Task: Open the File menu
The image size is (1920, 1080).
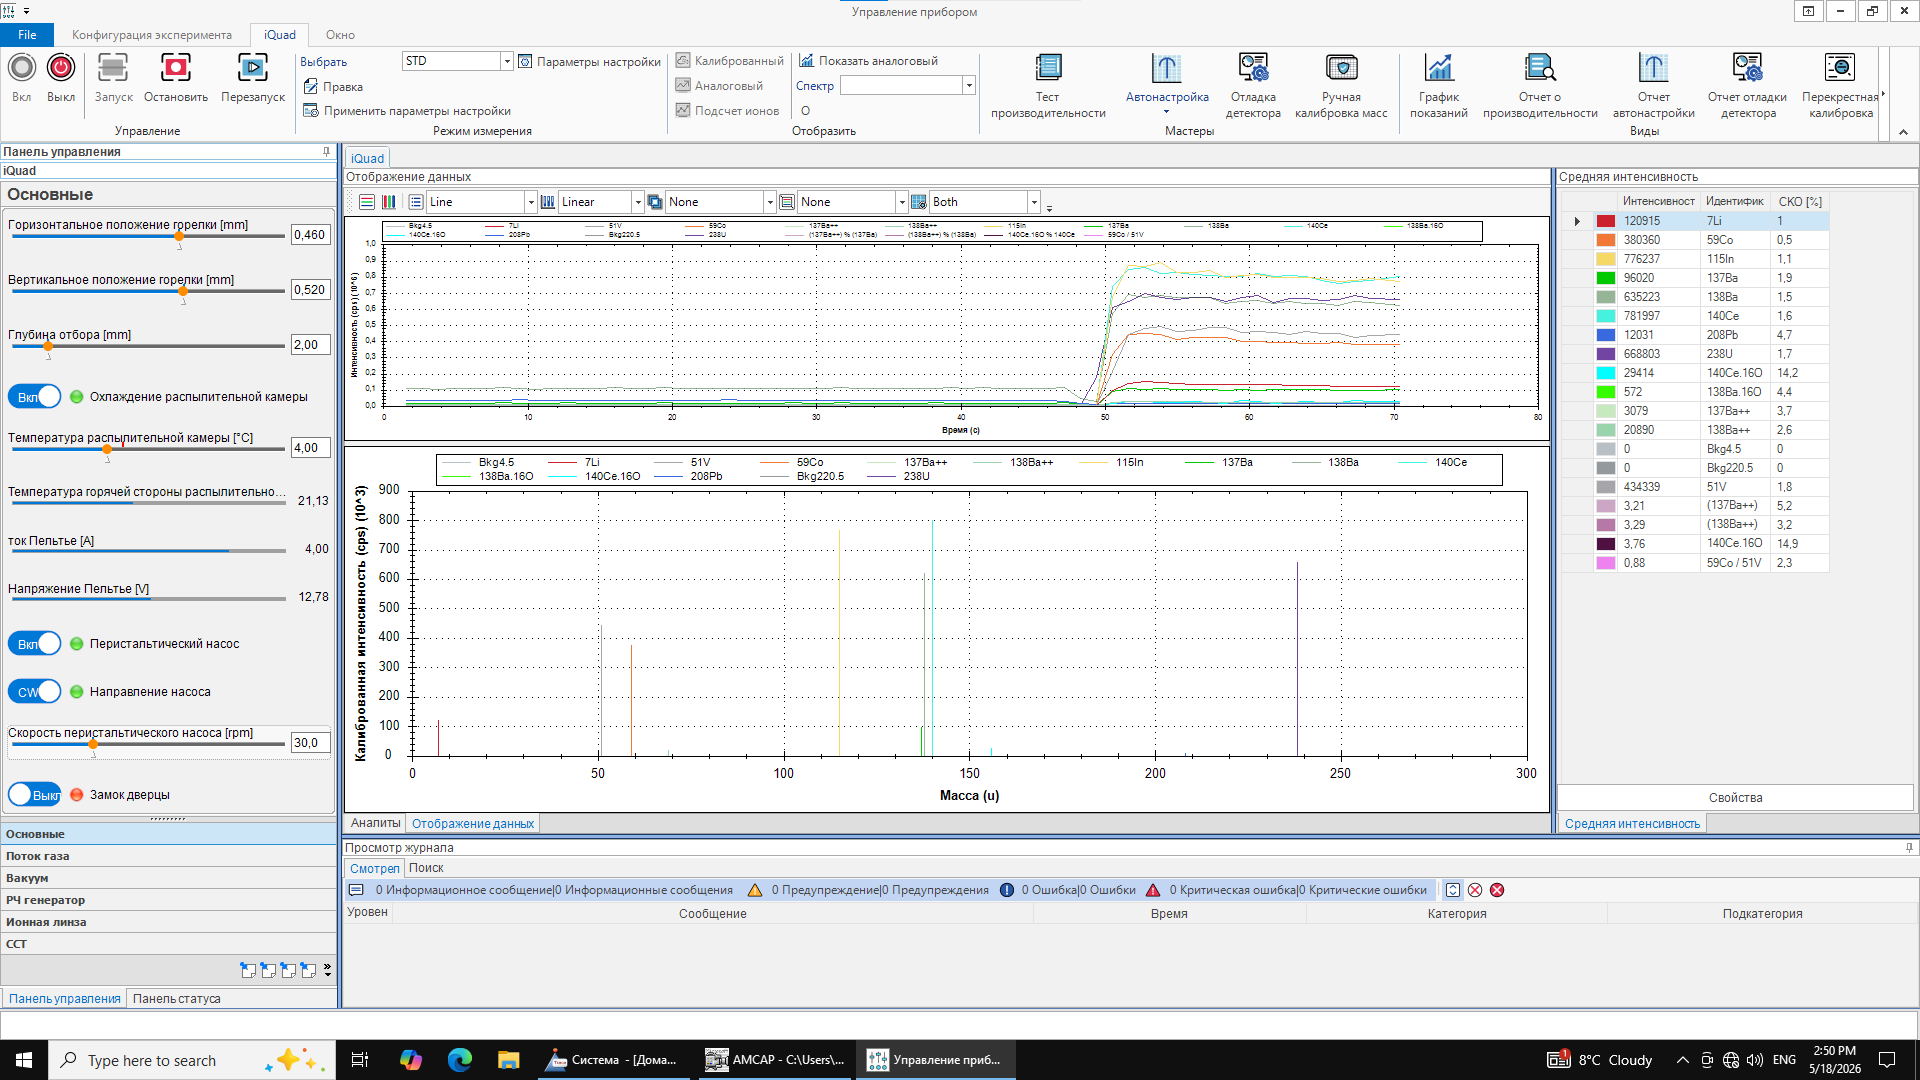Action: click(x=27, y=35)
